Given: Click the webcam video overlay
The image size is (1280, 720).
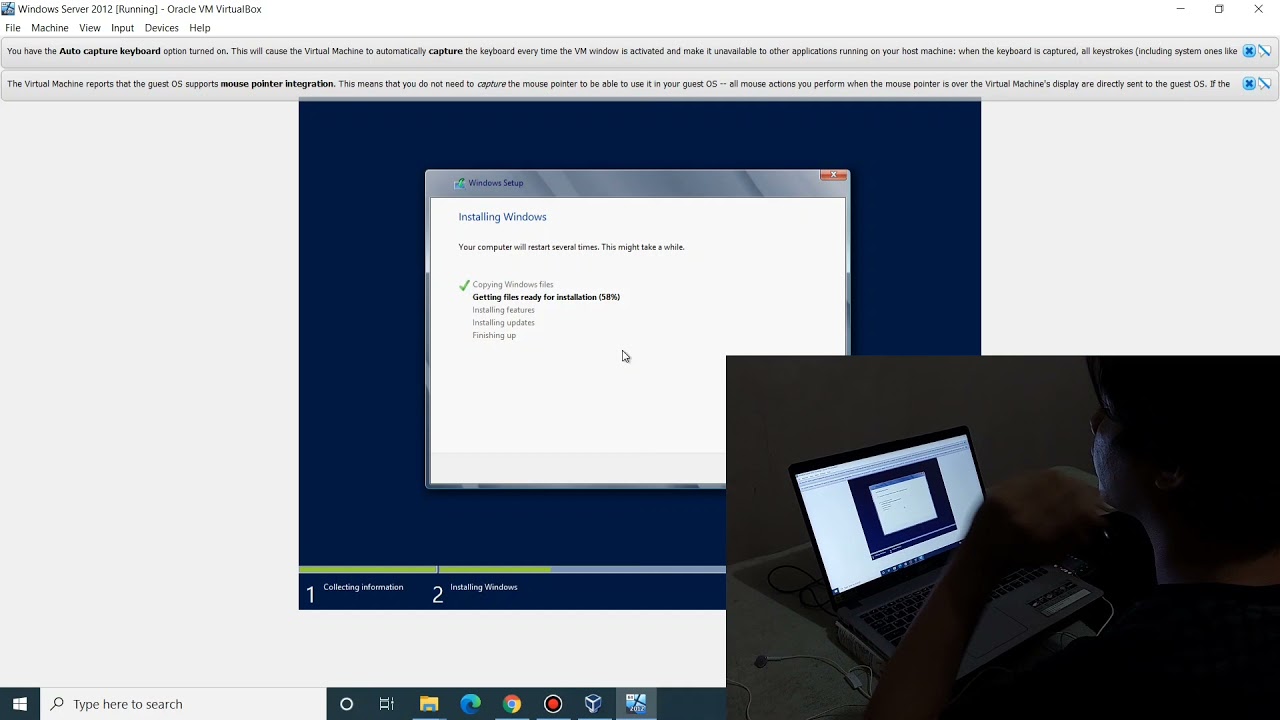Looking at the screenshot, I should pos(1003,537).
